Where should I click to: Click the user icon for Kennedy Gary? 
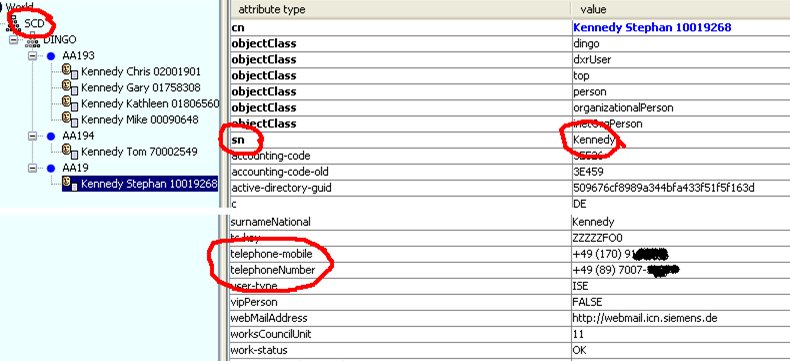point(70,87)
